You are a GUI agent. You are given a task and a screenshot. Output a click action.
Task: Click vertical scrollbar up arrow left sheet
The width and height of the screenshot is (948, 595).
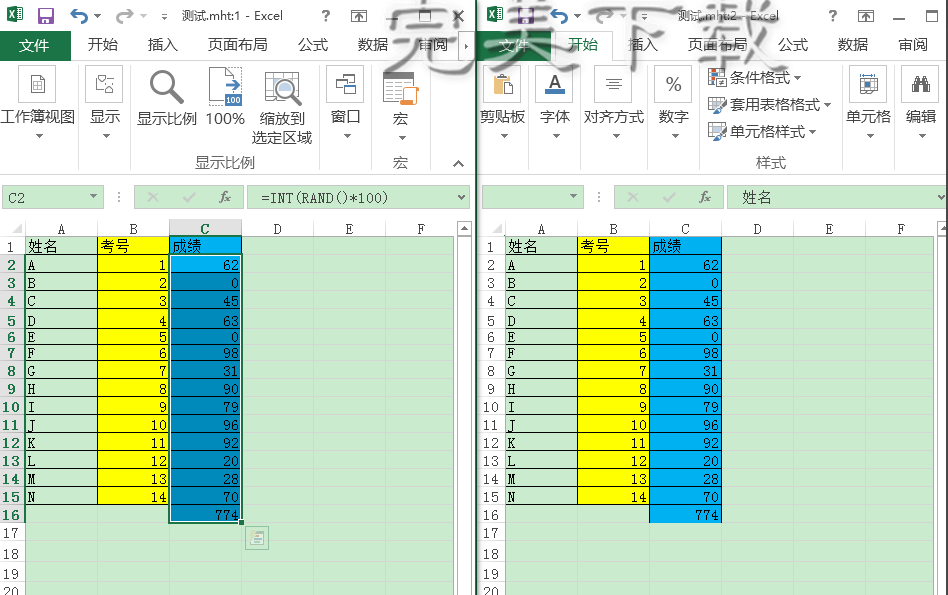(464, 229)
